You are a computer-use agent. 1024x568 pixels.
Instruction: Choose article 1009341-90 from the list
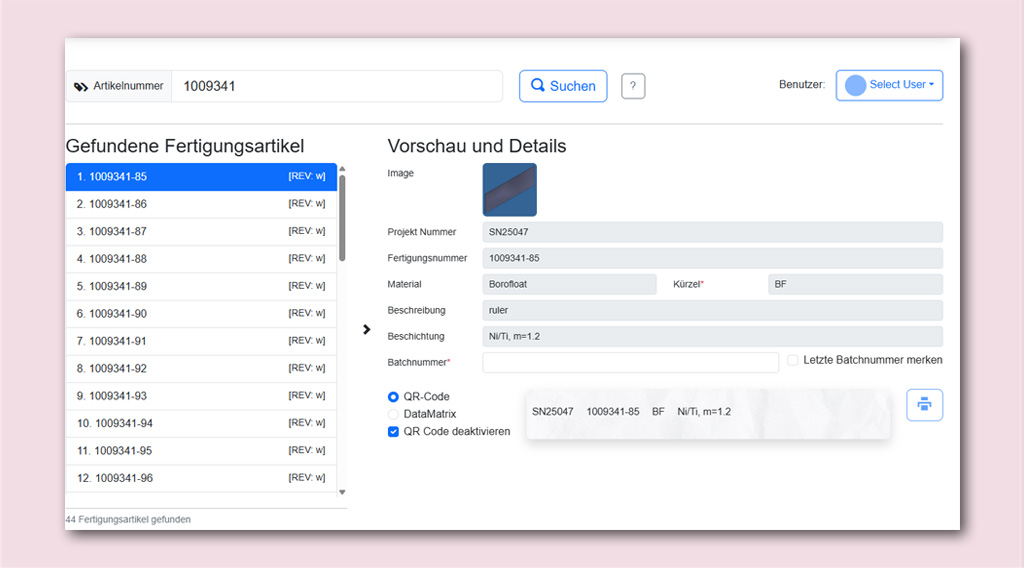point(201,314)
